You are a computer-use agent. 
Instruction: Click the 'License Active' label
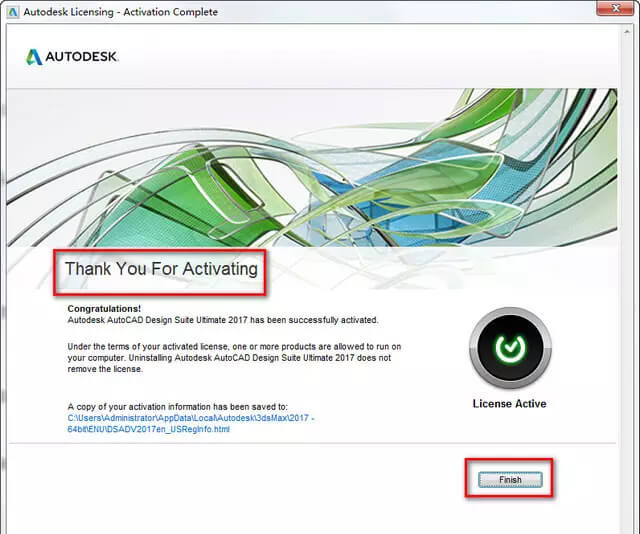(509, 404)
